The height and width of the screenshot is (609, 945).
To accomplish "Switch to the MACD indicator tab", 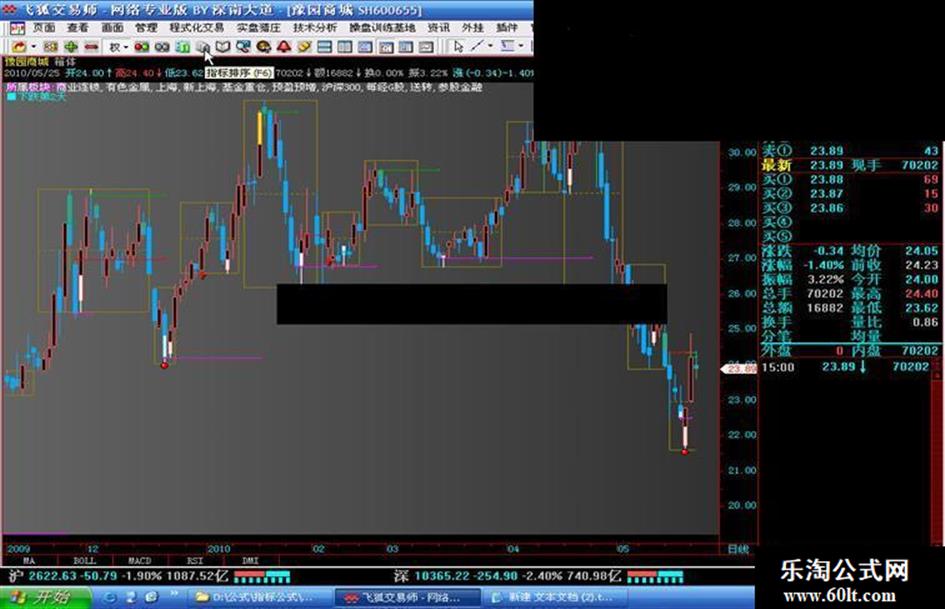I will pyautogui.click(x=139, y=561).
